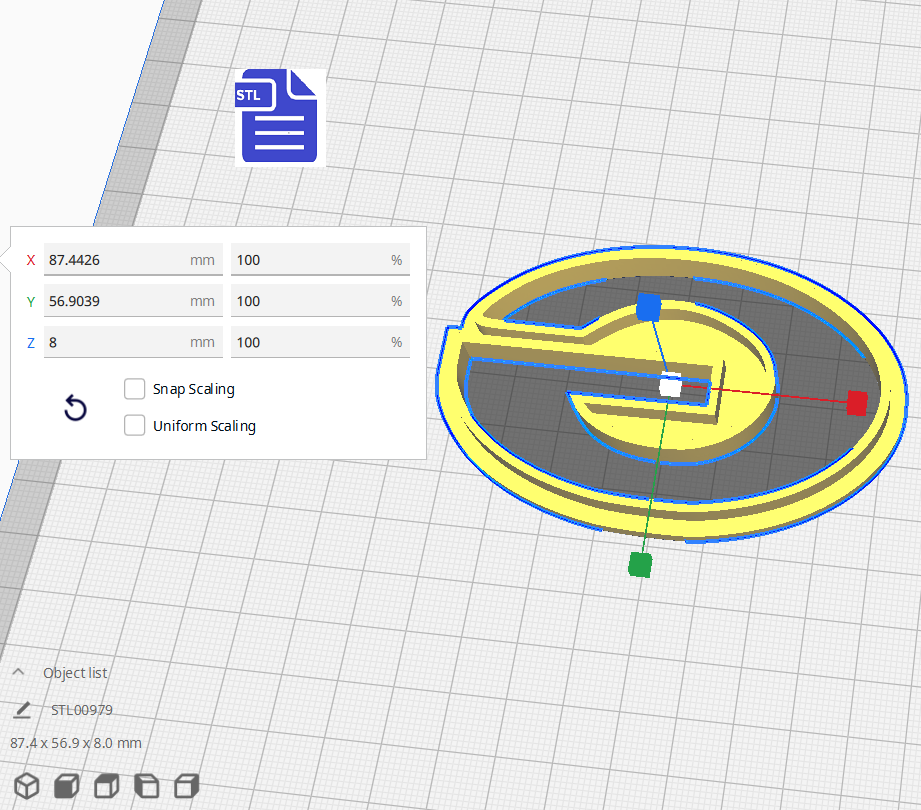Switch to the right side view icon
The height and width of the screenshot is (810, 921).
(x=186, y=786)
